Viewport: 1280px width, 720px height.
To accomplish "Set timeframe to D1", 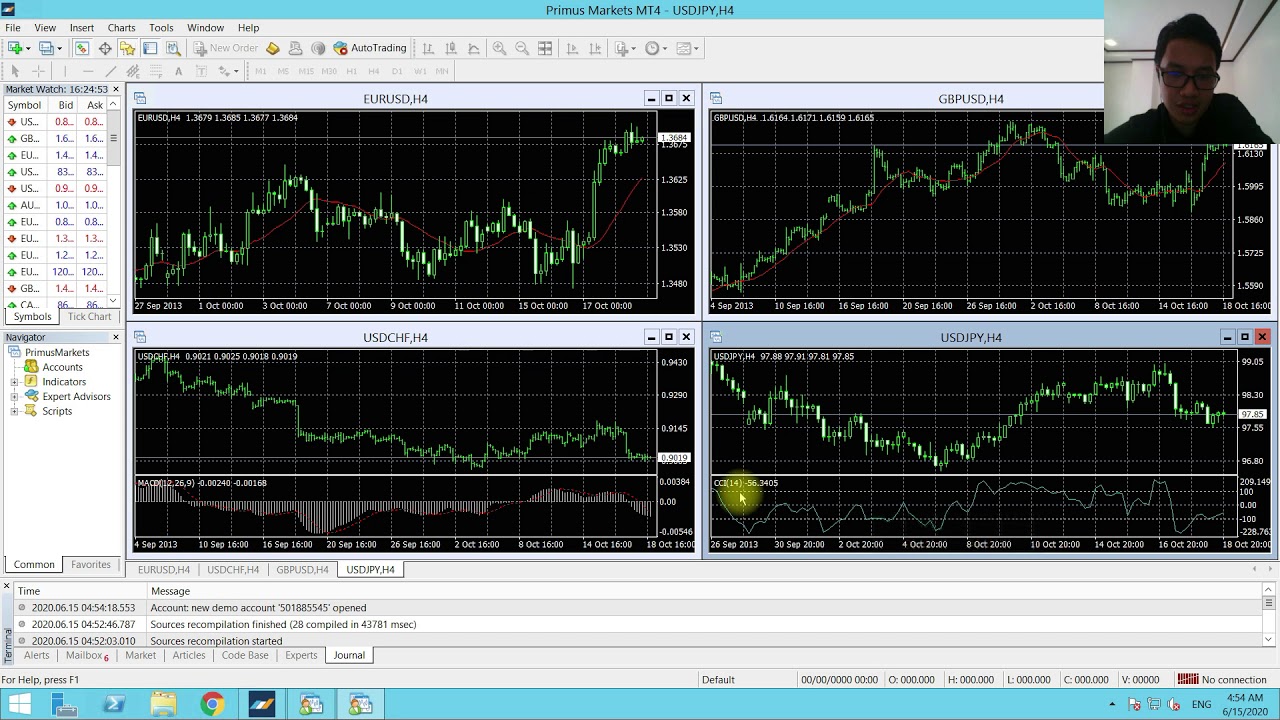I will 397,71.
